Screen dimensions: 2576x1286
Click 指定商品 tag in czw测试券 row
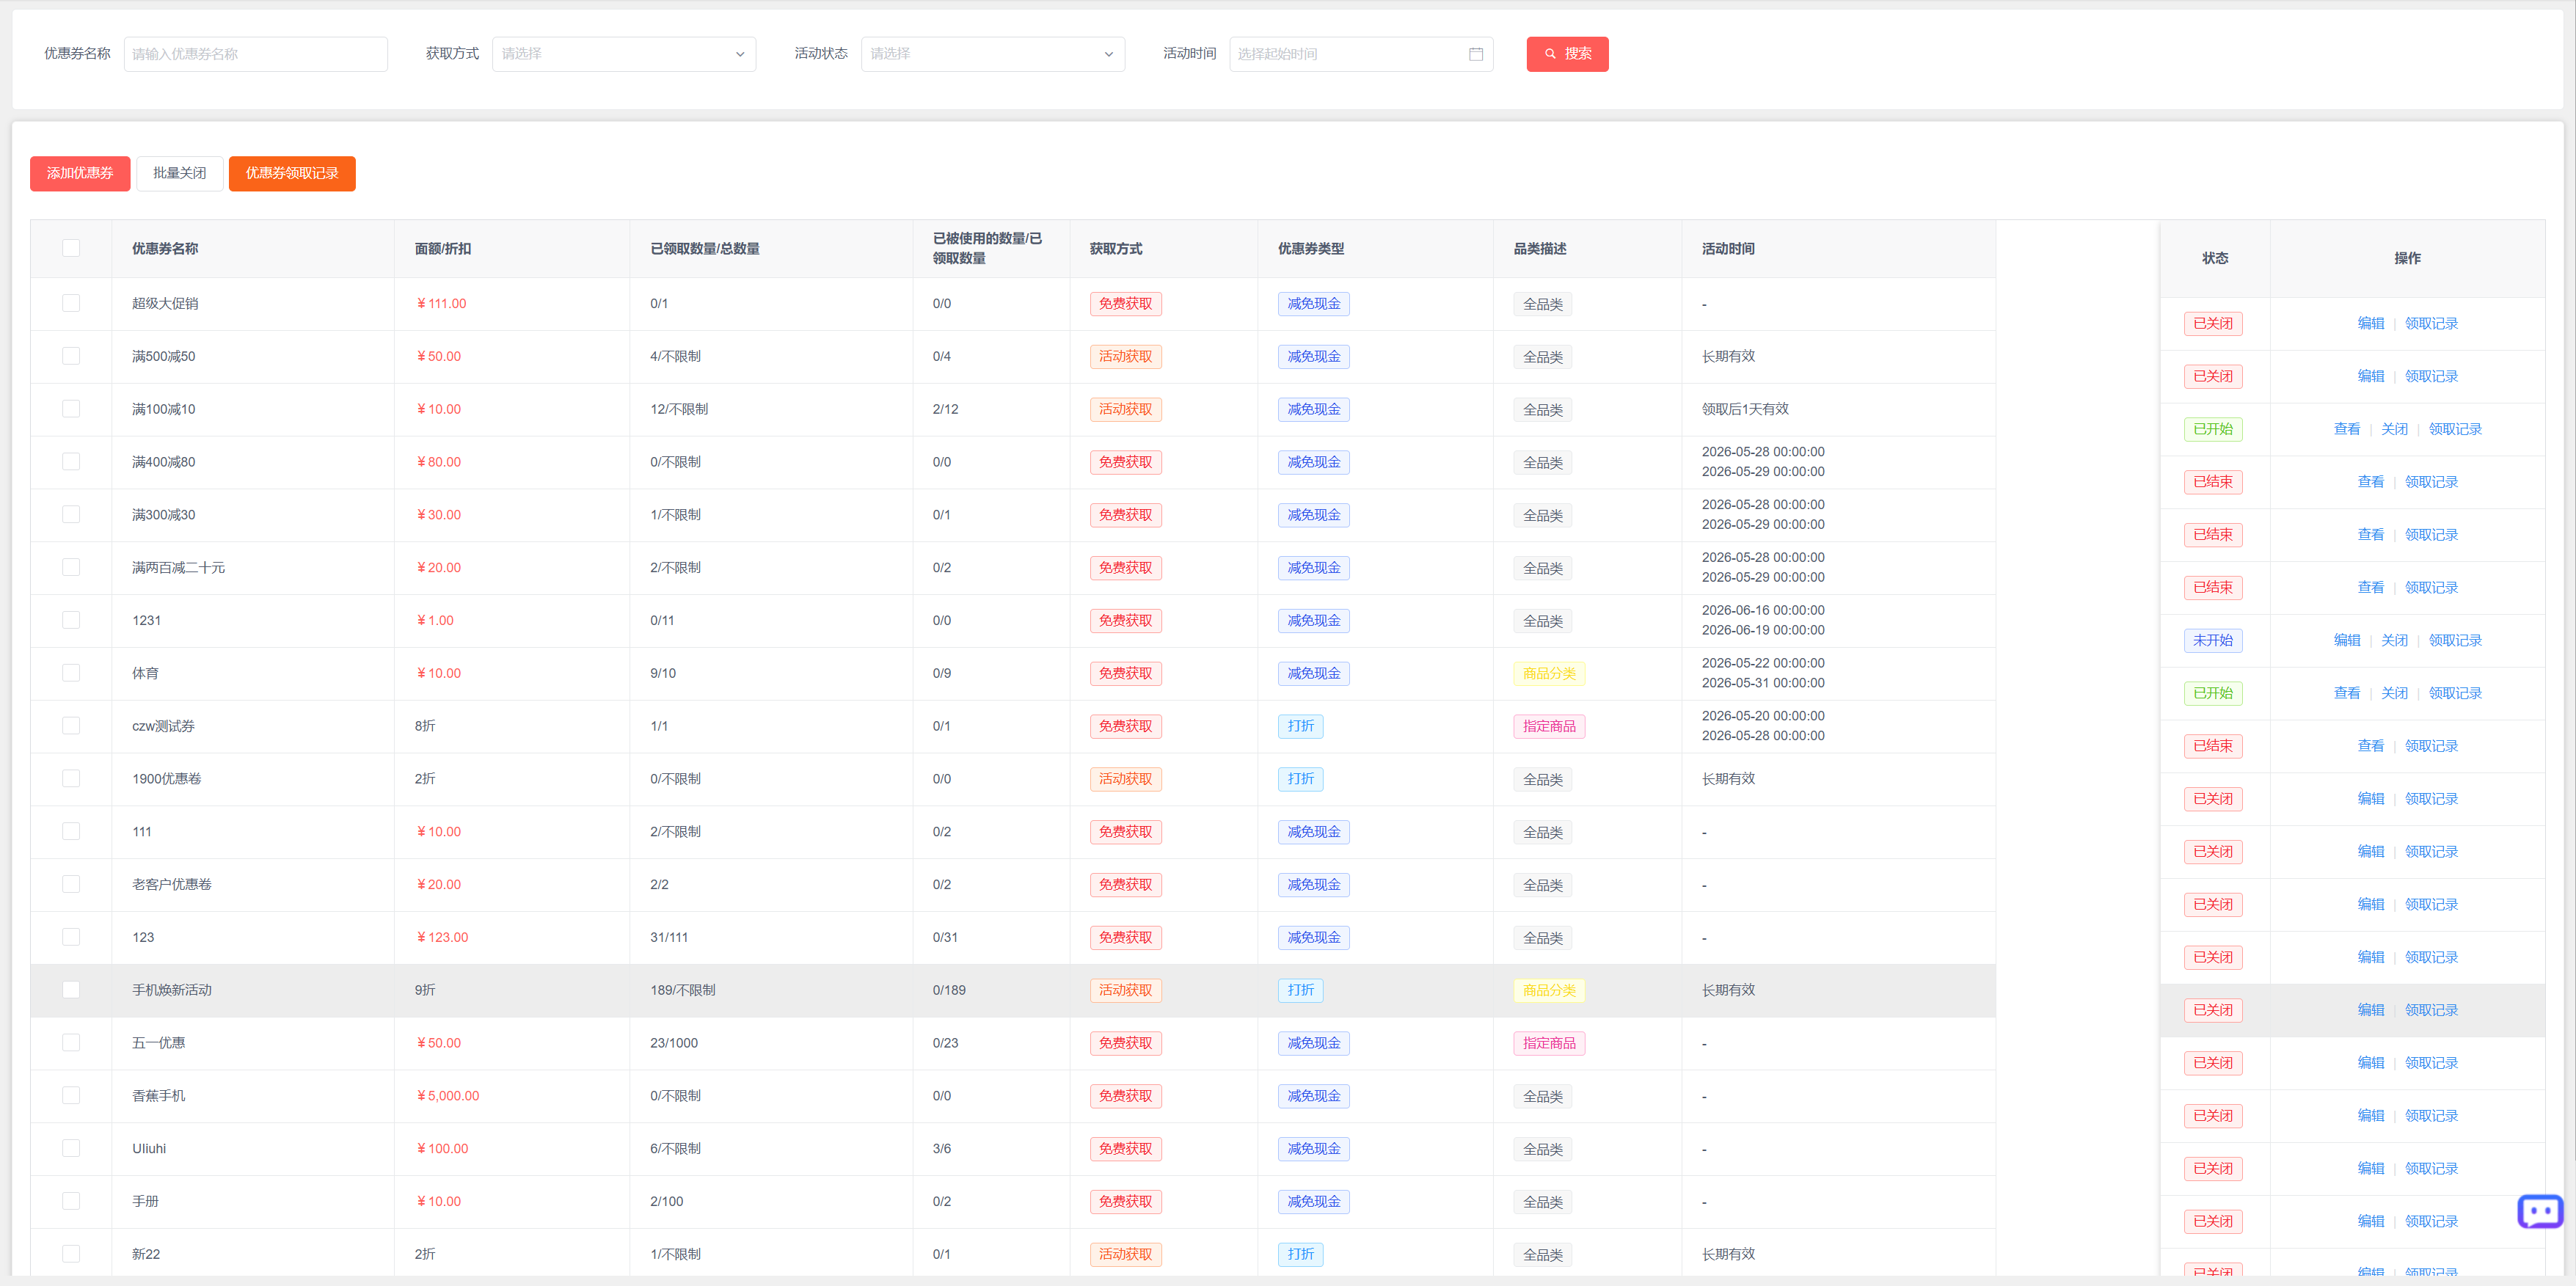tap(1548, 726)
